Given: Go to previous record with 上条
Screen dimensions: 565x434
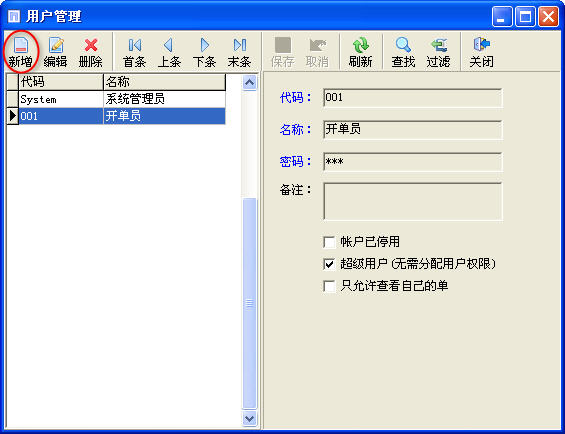Looking at the screenshot, I should tap(169, 52).
